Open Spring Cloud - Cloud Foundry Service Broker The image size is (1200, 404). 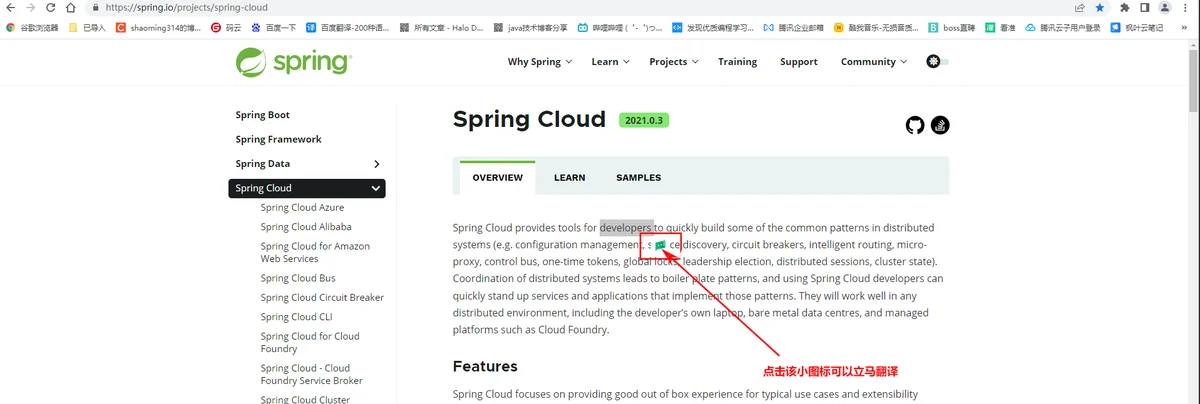[x=310, y=374]
